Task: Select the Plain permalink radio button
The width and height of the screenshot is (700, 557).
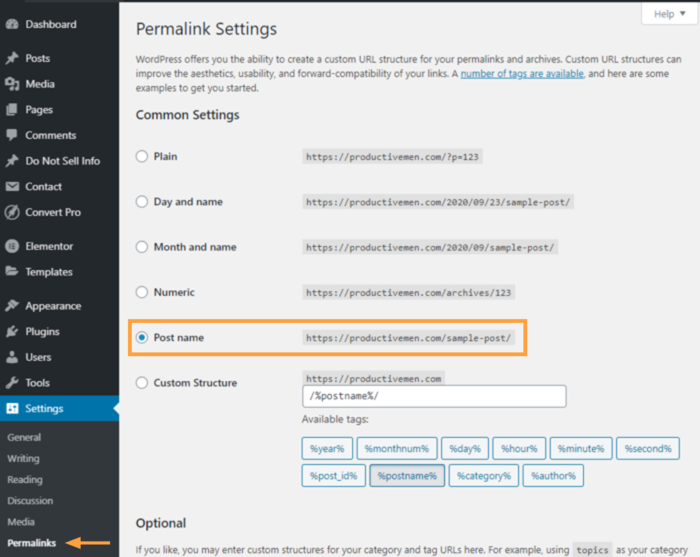Action: [x=142, y=156]
